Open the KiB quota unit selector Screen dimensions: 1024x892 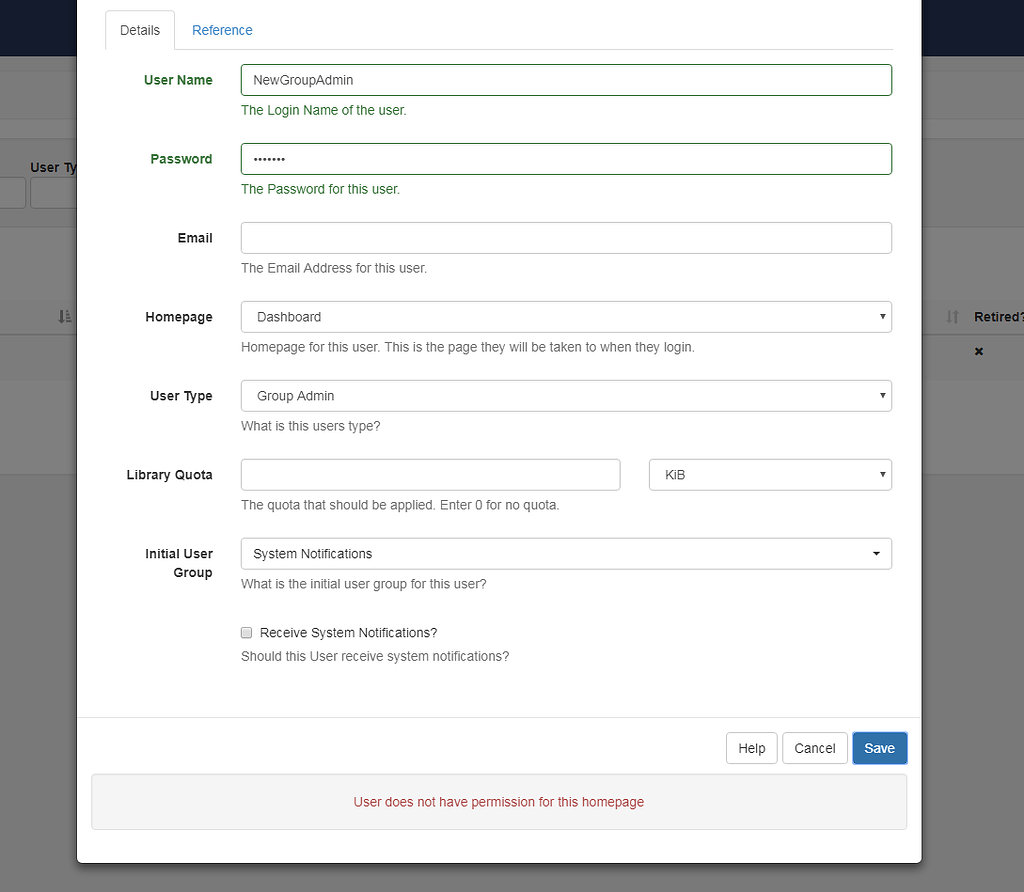(x=770, y=475)
